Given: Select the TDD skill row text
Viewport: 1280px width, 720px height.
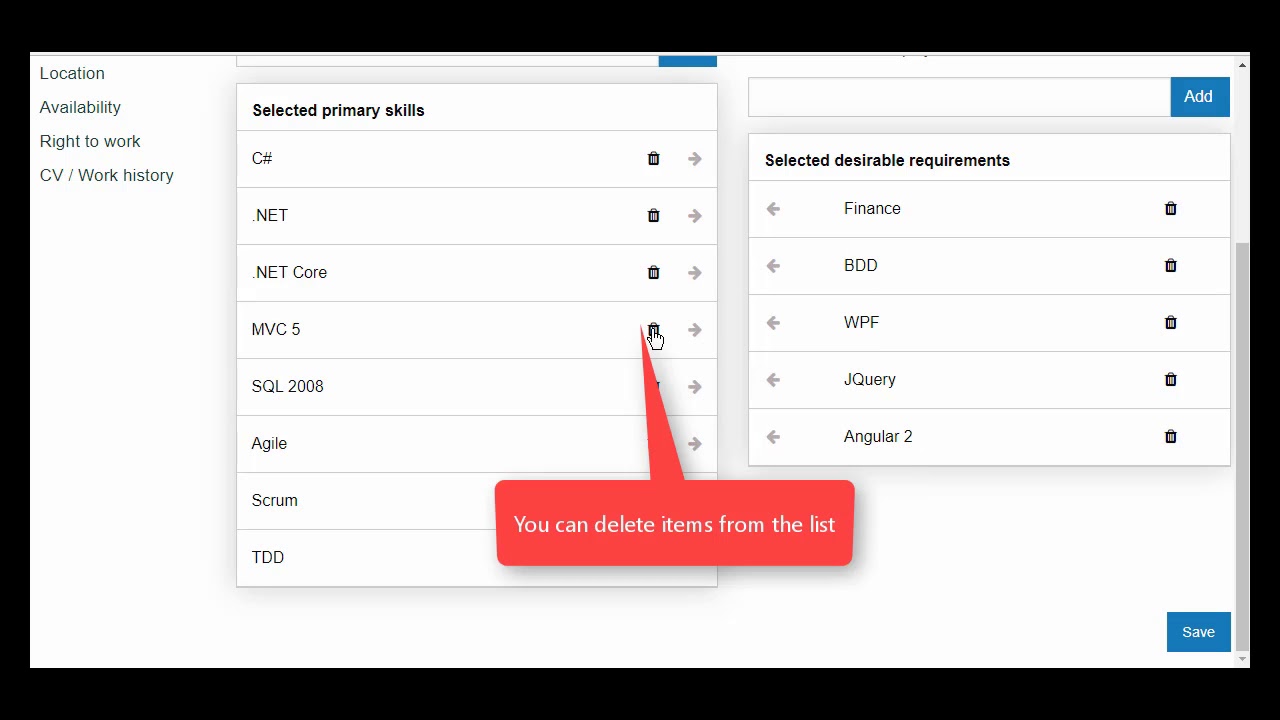Looking at the screenshot, I should (268, 558).
